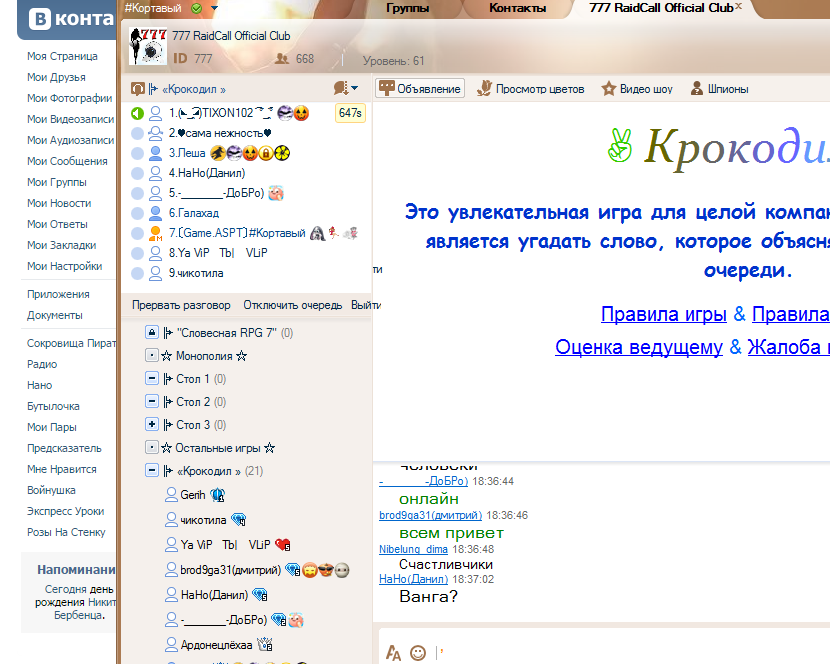Select user Gerih in channel list

(192, 495)
